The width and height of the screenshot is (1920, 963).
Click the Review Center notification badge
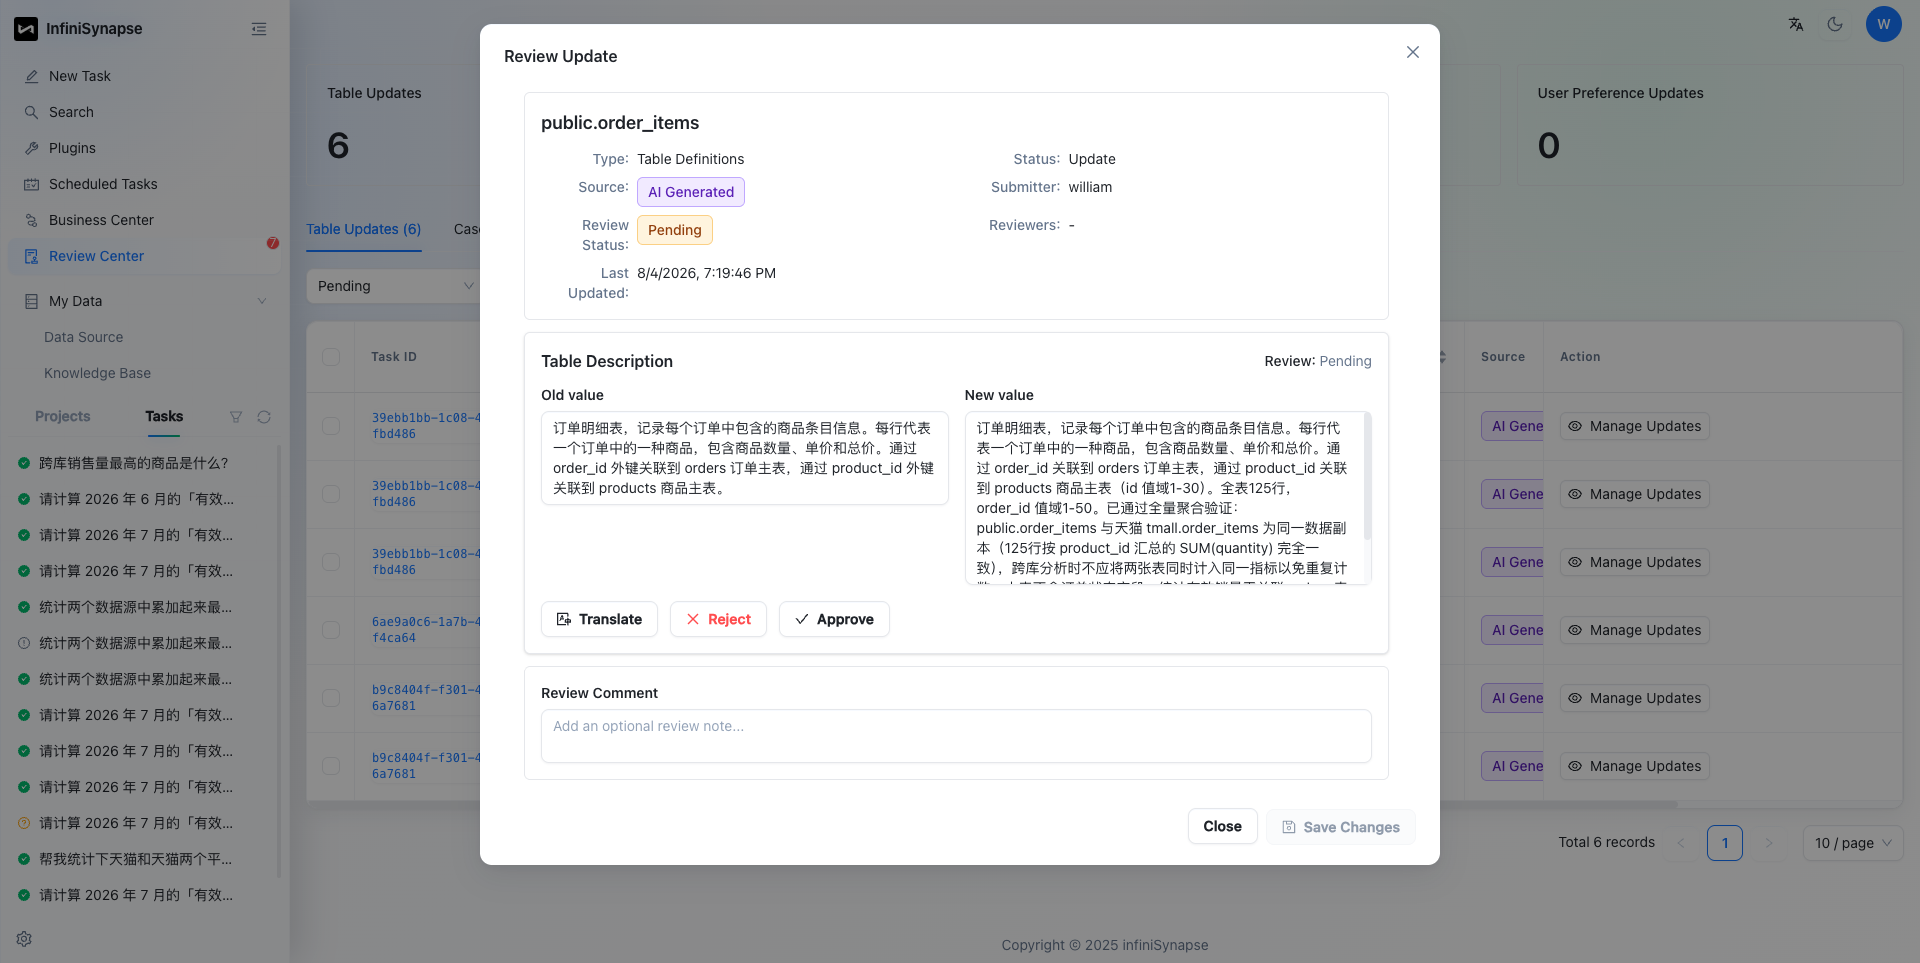tap(272, 243)
